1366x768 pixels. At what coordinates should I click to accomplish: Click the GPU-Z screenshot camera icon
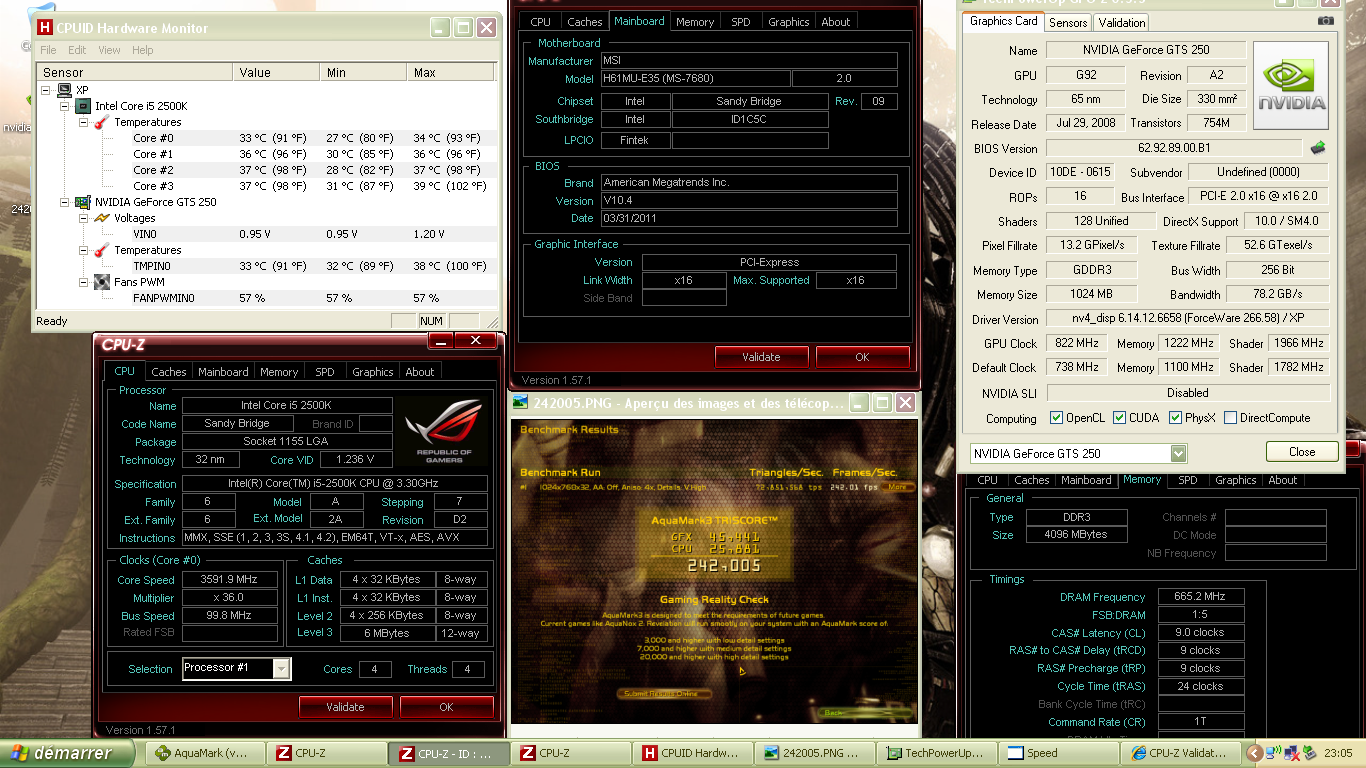click(x=1326, y=21)
